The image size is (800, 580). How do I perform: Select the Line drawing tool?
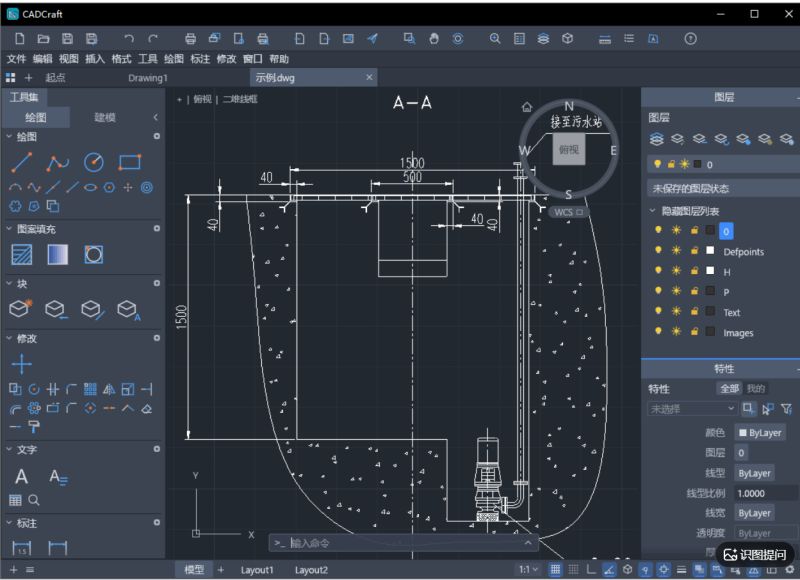[21, 162]
